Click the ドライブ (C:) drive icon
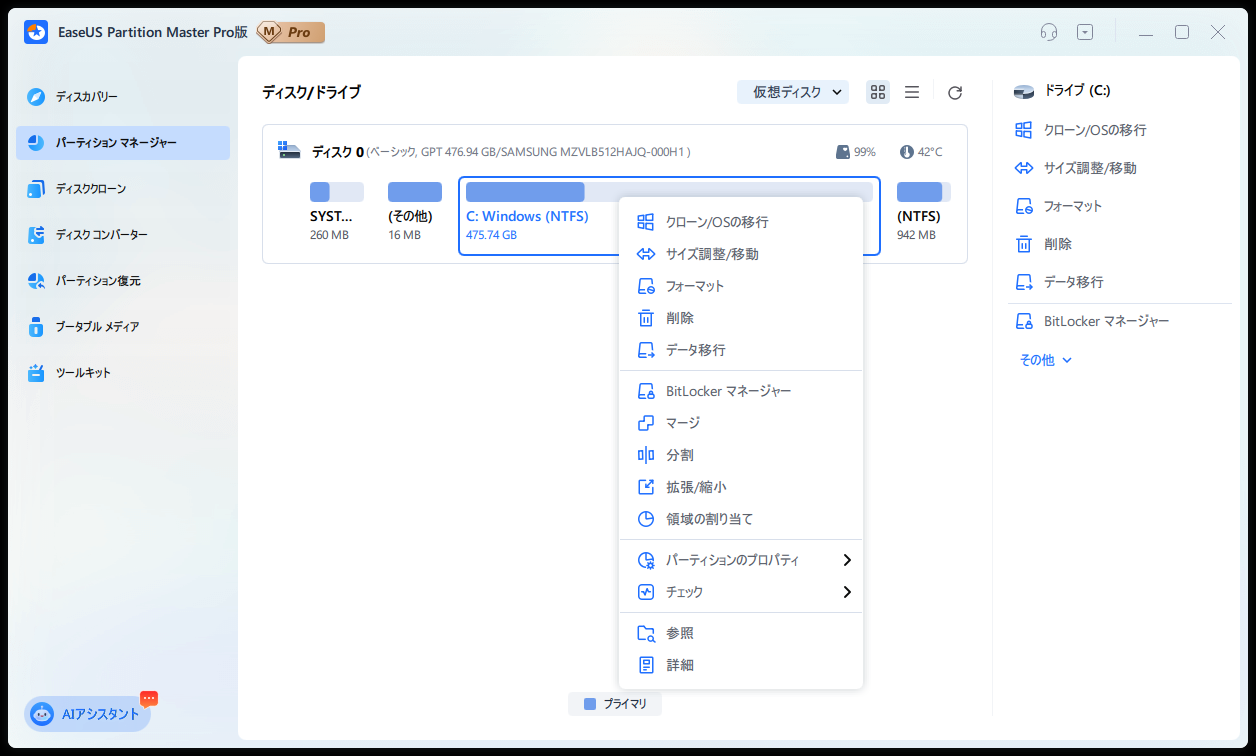The height and width of the screenshot is (756, 1256). pyautogui.click(x=1024, y=92)
